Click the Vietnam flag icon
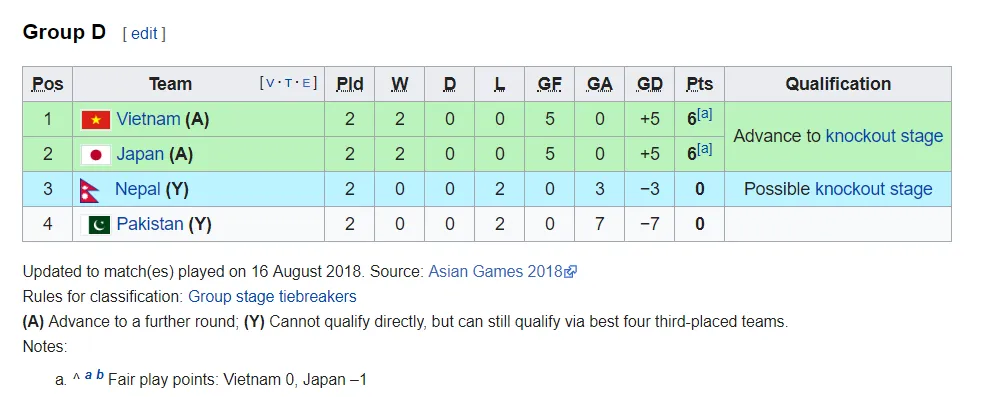The width and height of the screenshot is (982, 397). 96,119
